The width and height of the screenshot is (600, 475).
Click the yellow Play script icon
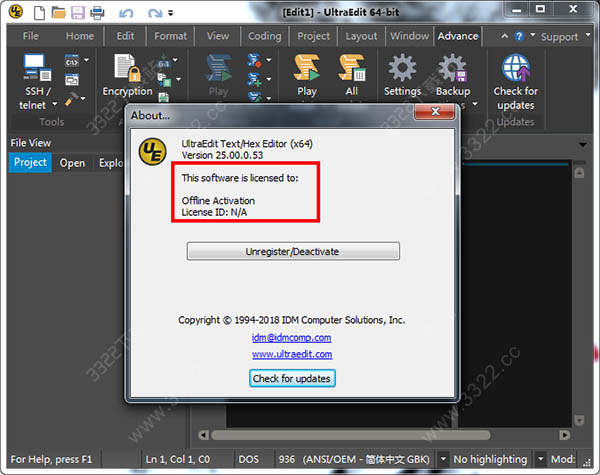click(x=307, y=67)
